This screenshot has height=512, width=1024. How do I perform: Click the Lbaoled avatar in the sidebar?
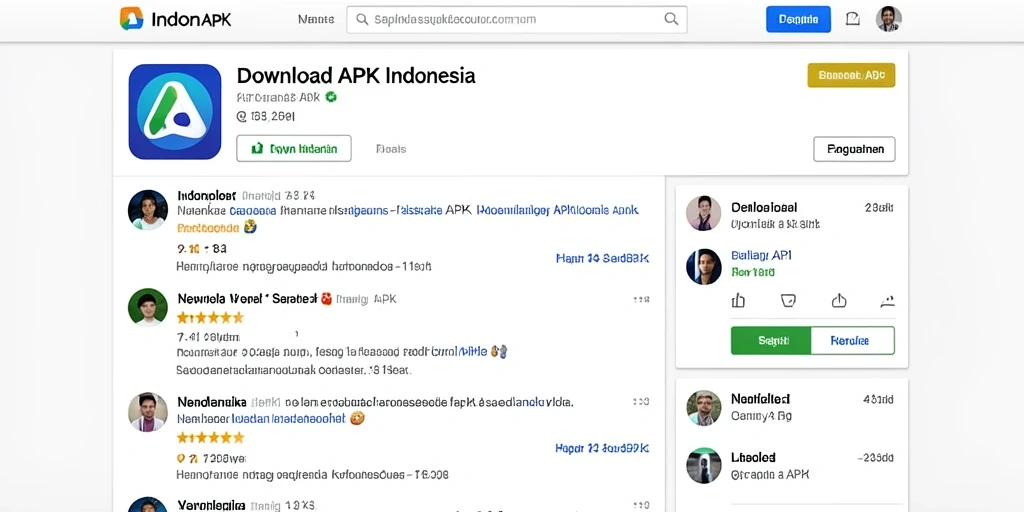pos(703,466)
